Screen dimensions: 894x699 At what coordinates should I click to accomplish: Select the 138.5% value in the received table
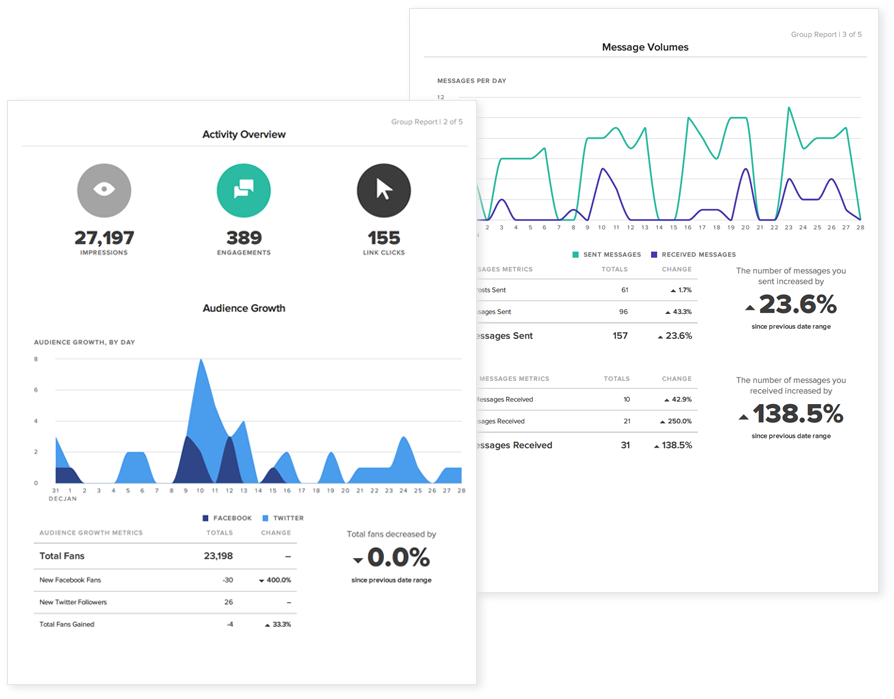click(677, 446)
